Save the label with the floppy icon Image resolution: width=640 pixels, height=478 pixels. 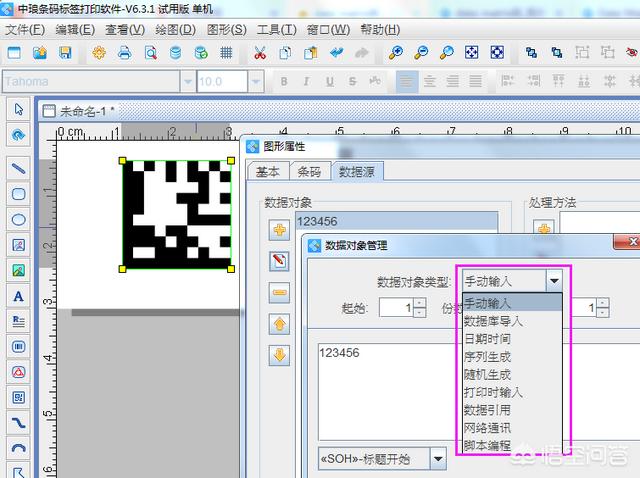click(65, 53)
